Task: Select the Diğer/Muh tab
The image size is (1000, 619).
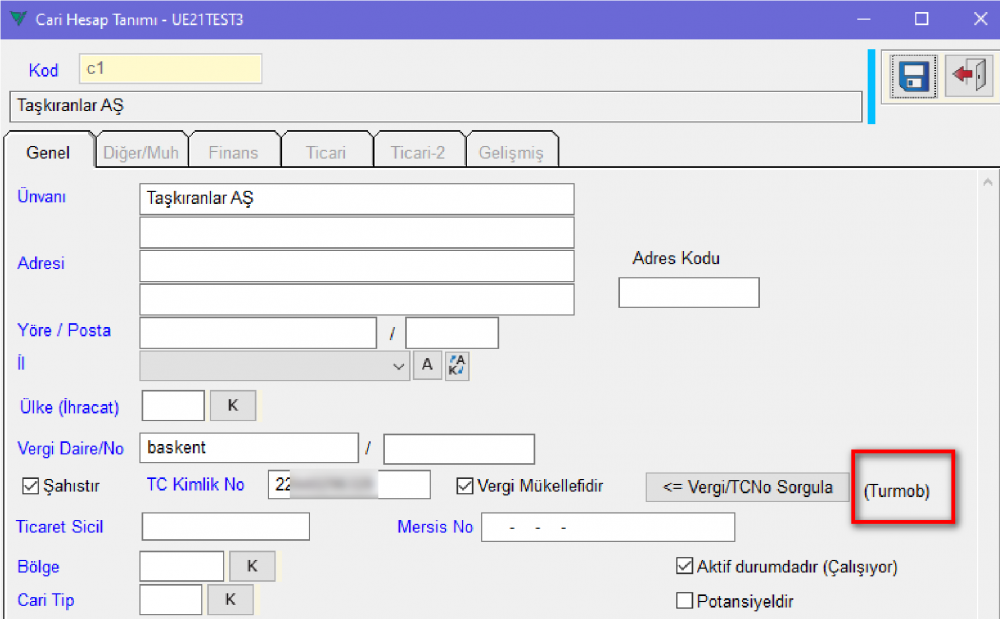Action: click(141, 153)
